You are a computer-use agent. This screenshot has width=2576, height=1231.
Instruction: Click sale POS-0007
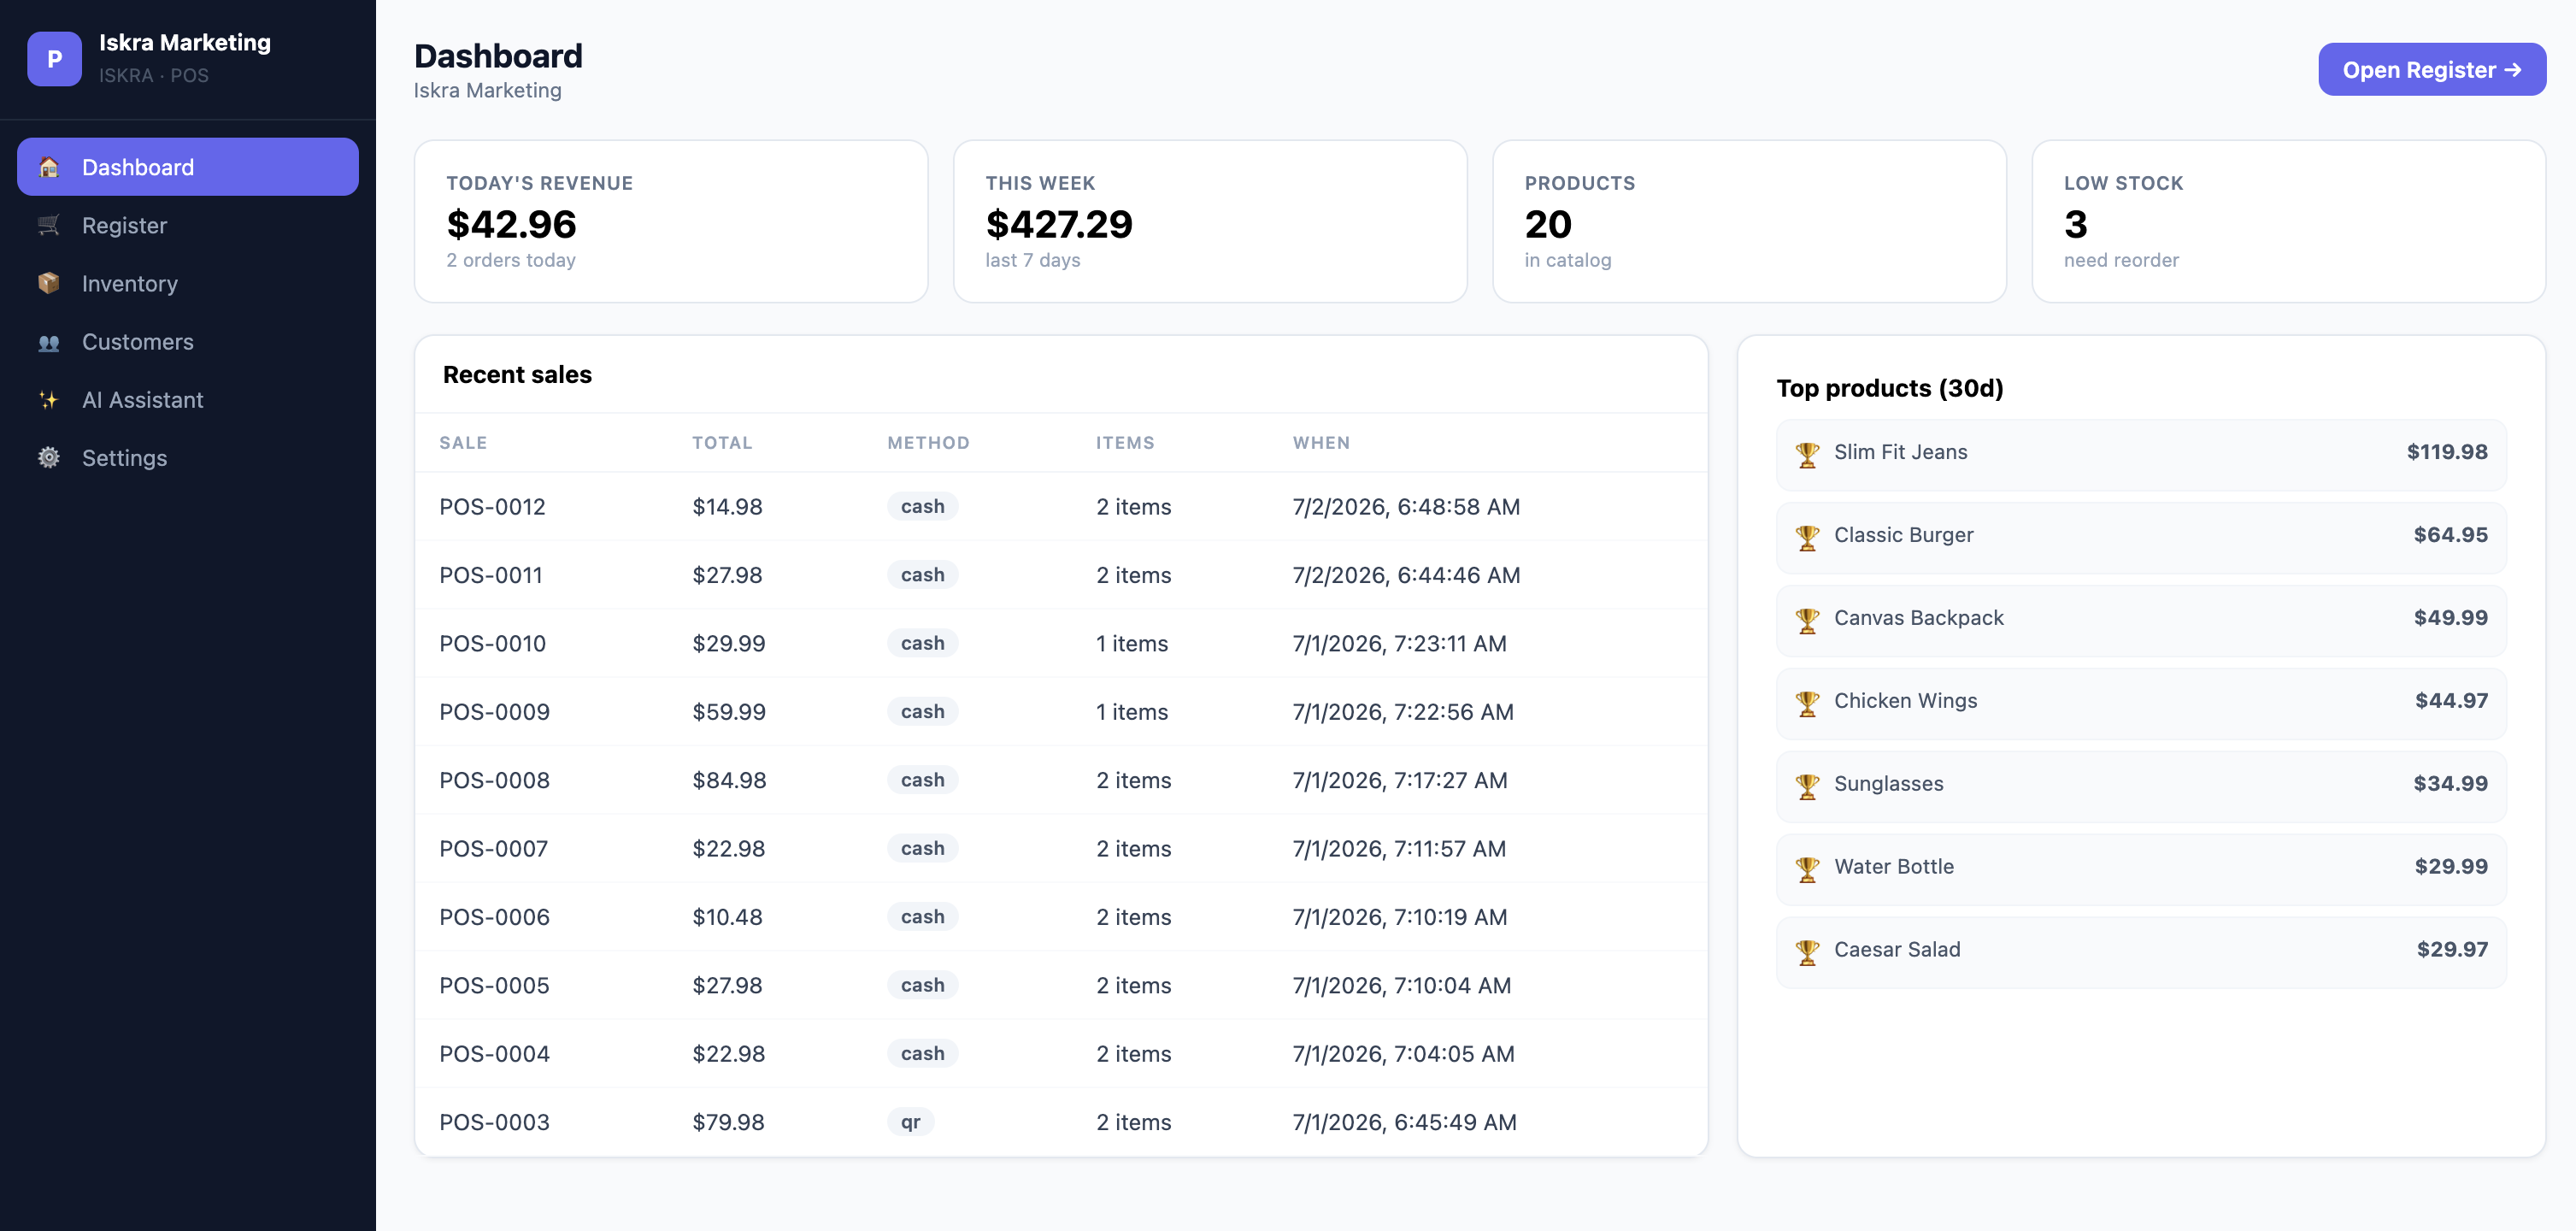click(x=493, y=848)
